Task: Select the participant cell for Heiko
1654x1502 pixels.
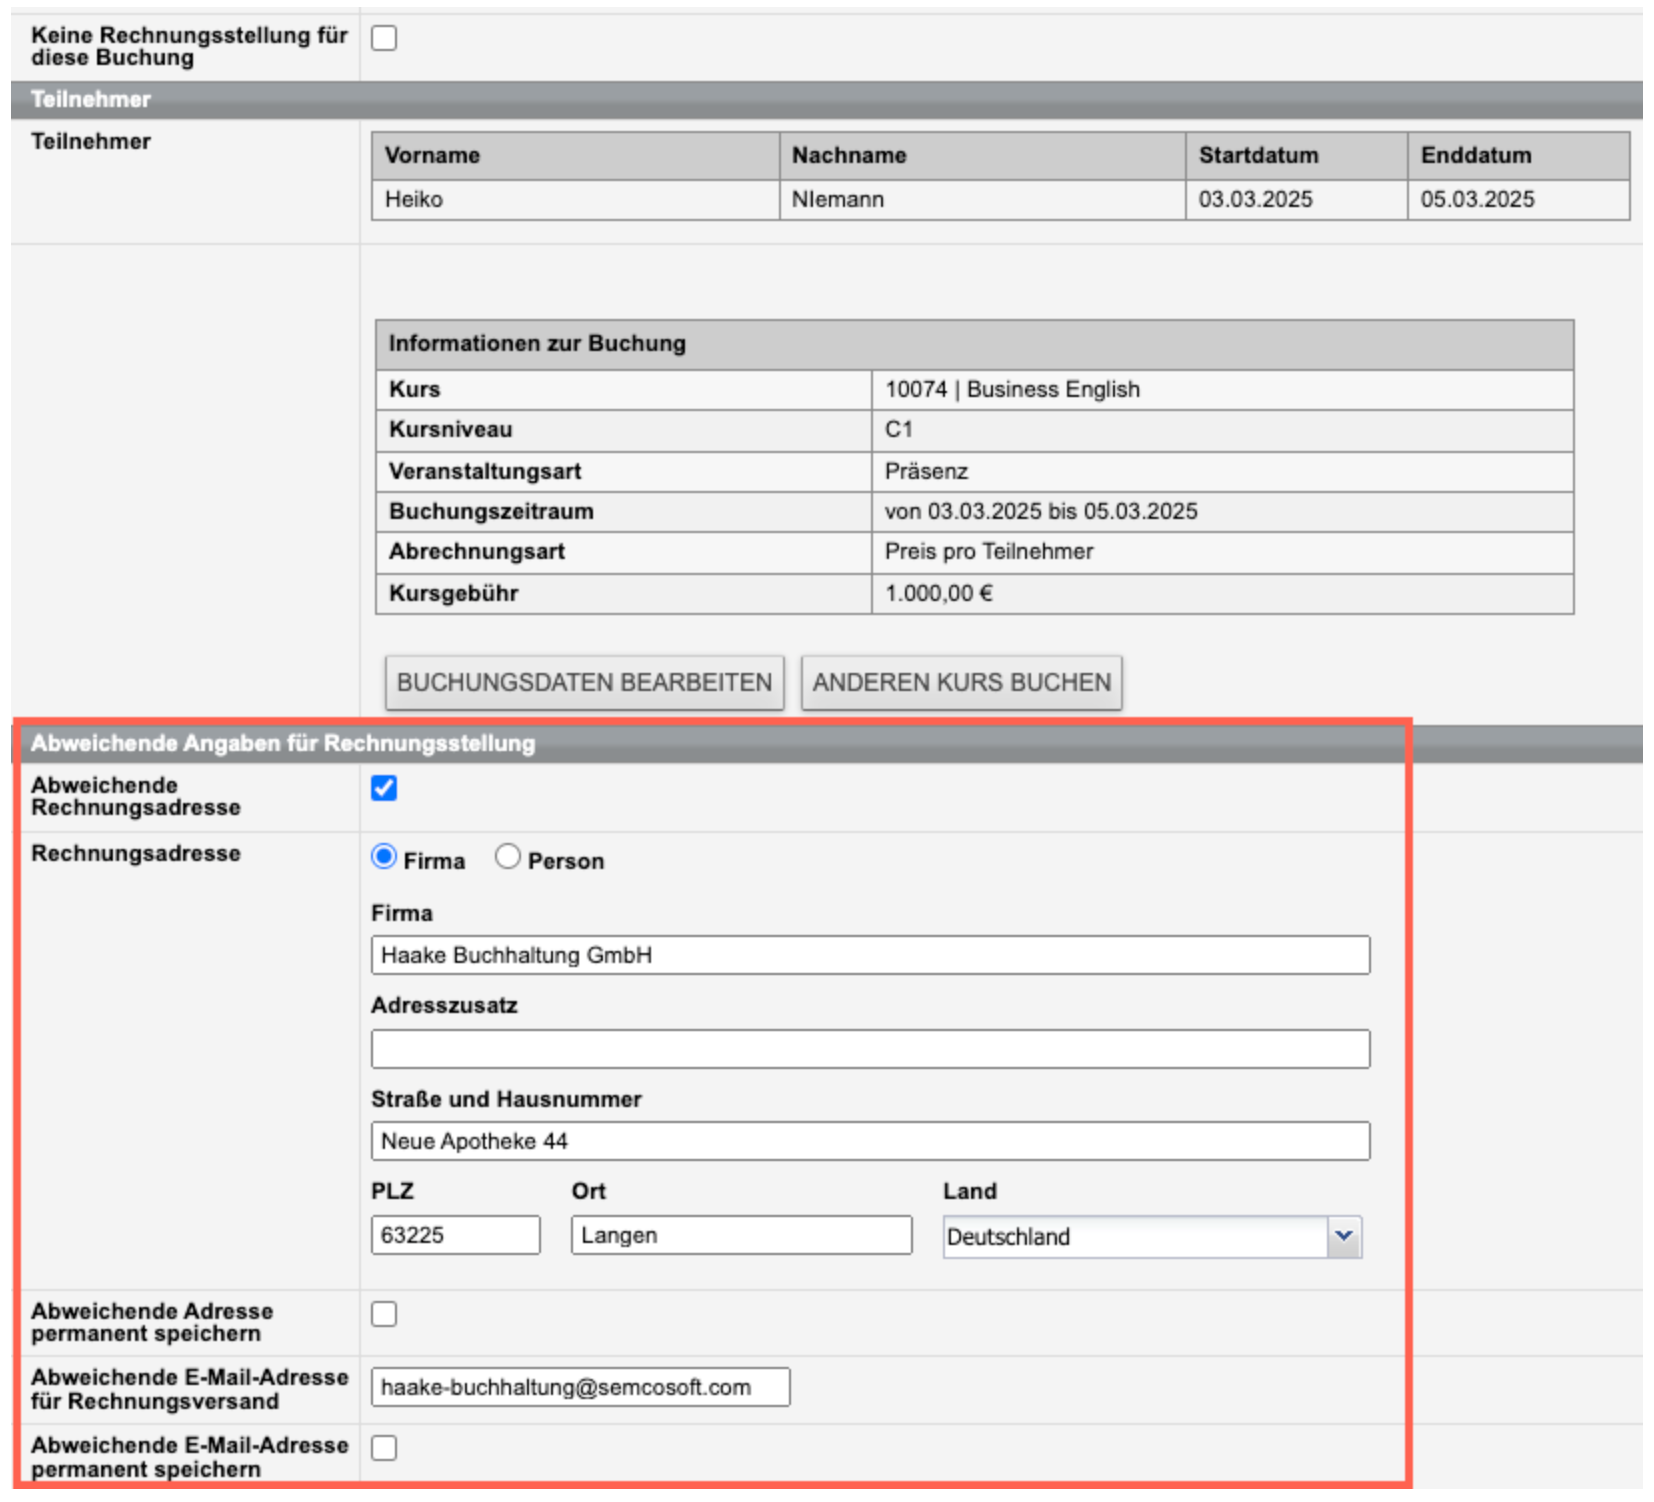Action: coord(575,200)
